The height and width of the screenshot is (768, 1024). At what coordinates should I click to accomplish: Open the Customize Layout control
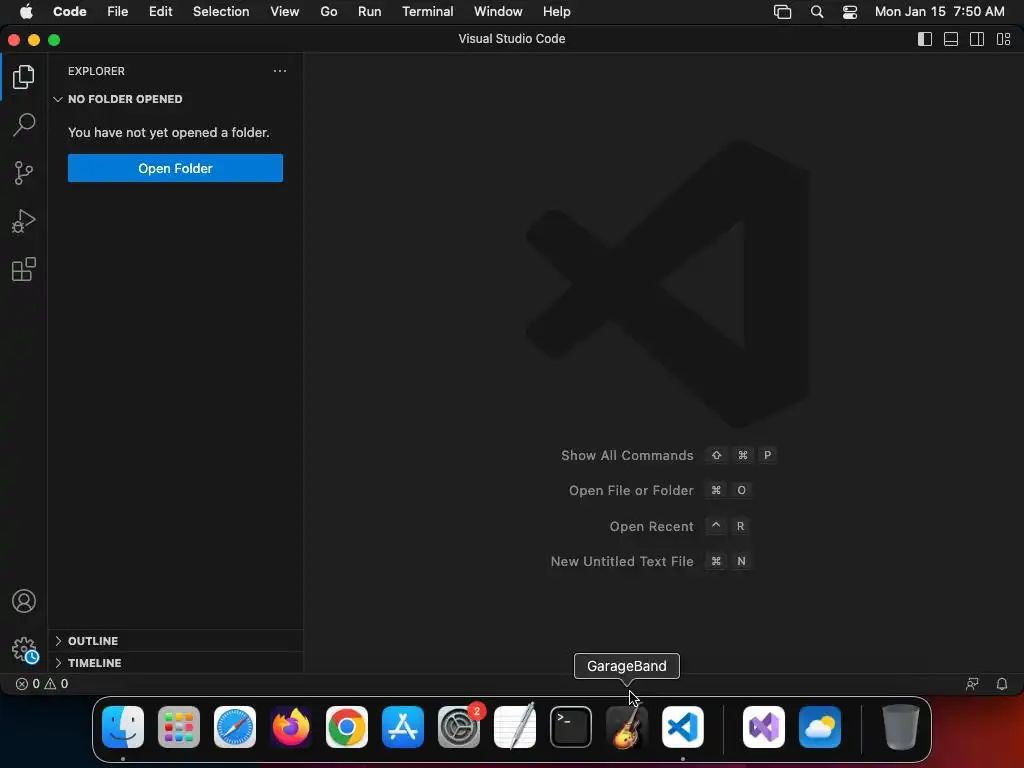pyautogui.click(x=1004, y=39)
